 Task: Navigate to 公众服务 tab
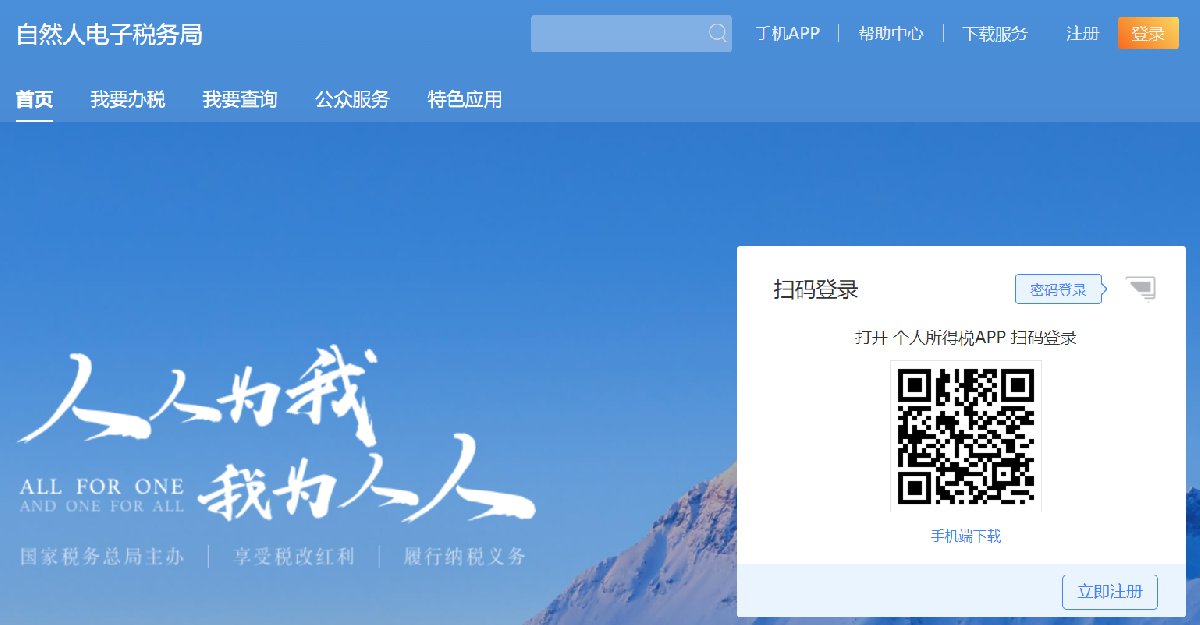[x=352, y=100]
